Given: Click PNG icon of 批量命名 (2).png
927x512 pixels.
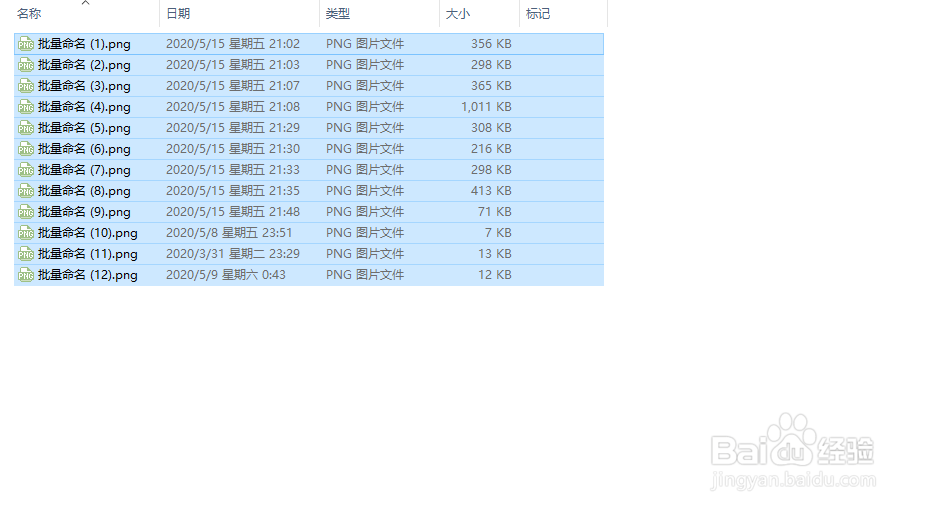Looking at the screenshot, I should pos(25,65).
